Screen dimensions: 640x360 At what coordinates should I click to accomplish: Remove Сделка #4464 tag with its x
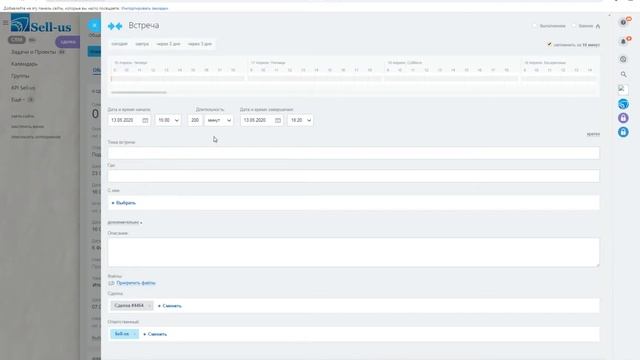coord(149,306)
